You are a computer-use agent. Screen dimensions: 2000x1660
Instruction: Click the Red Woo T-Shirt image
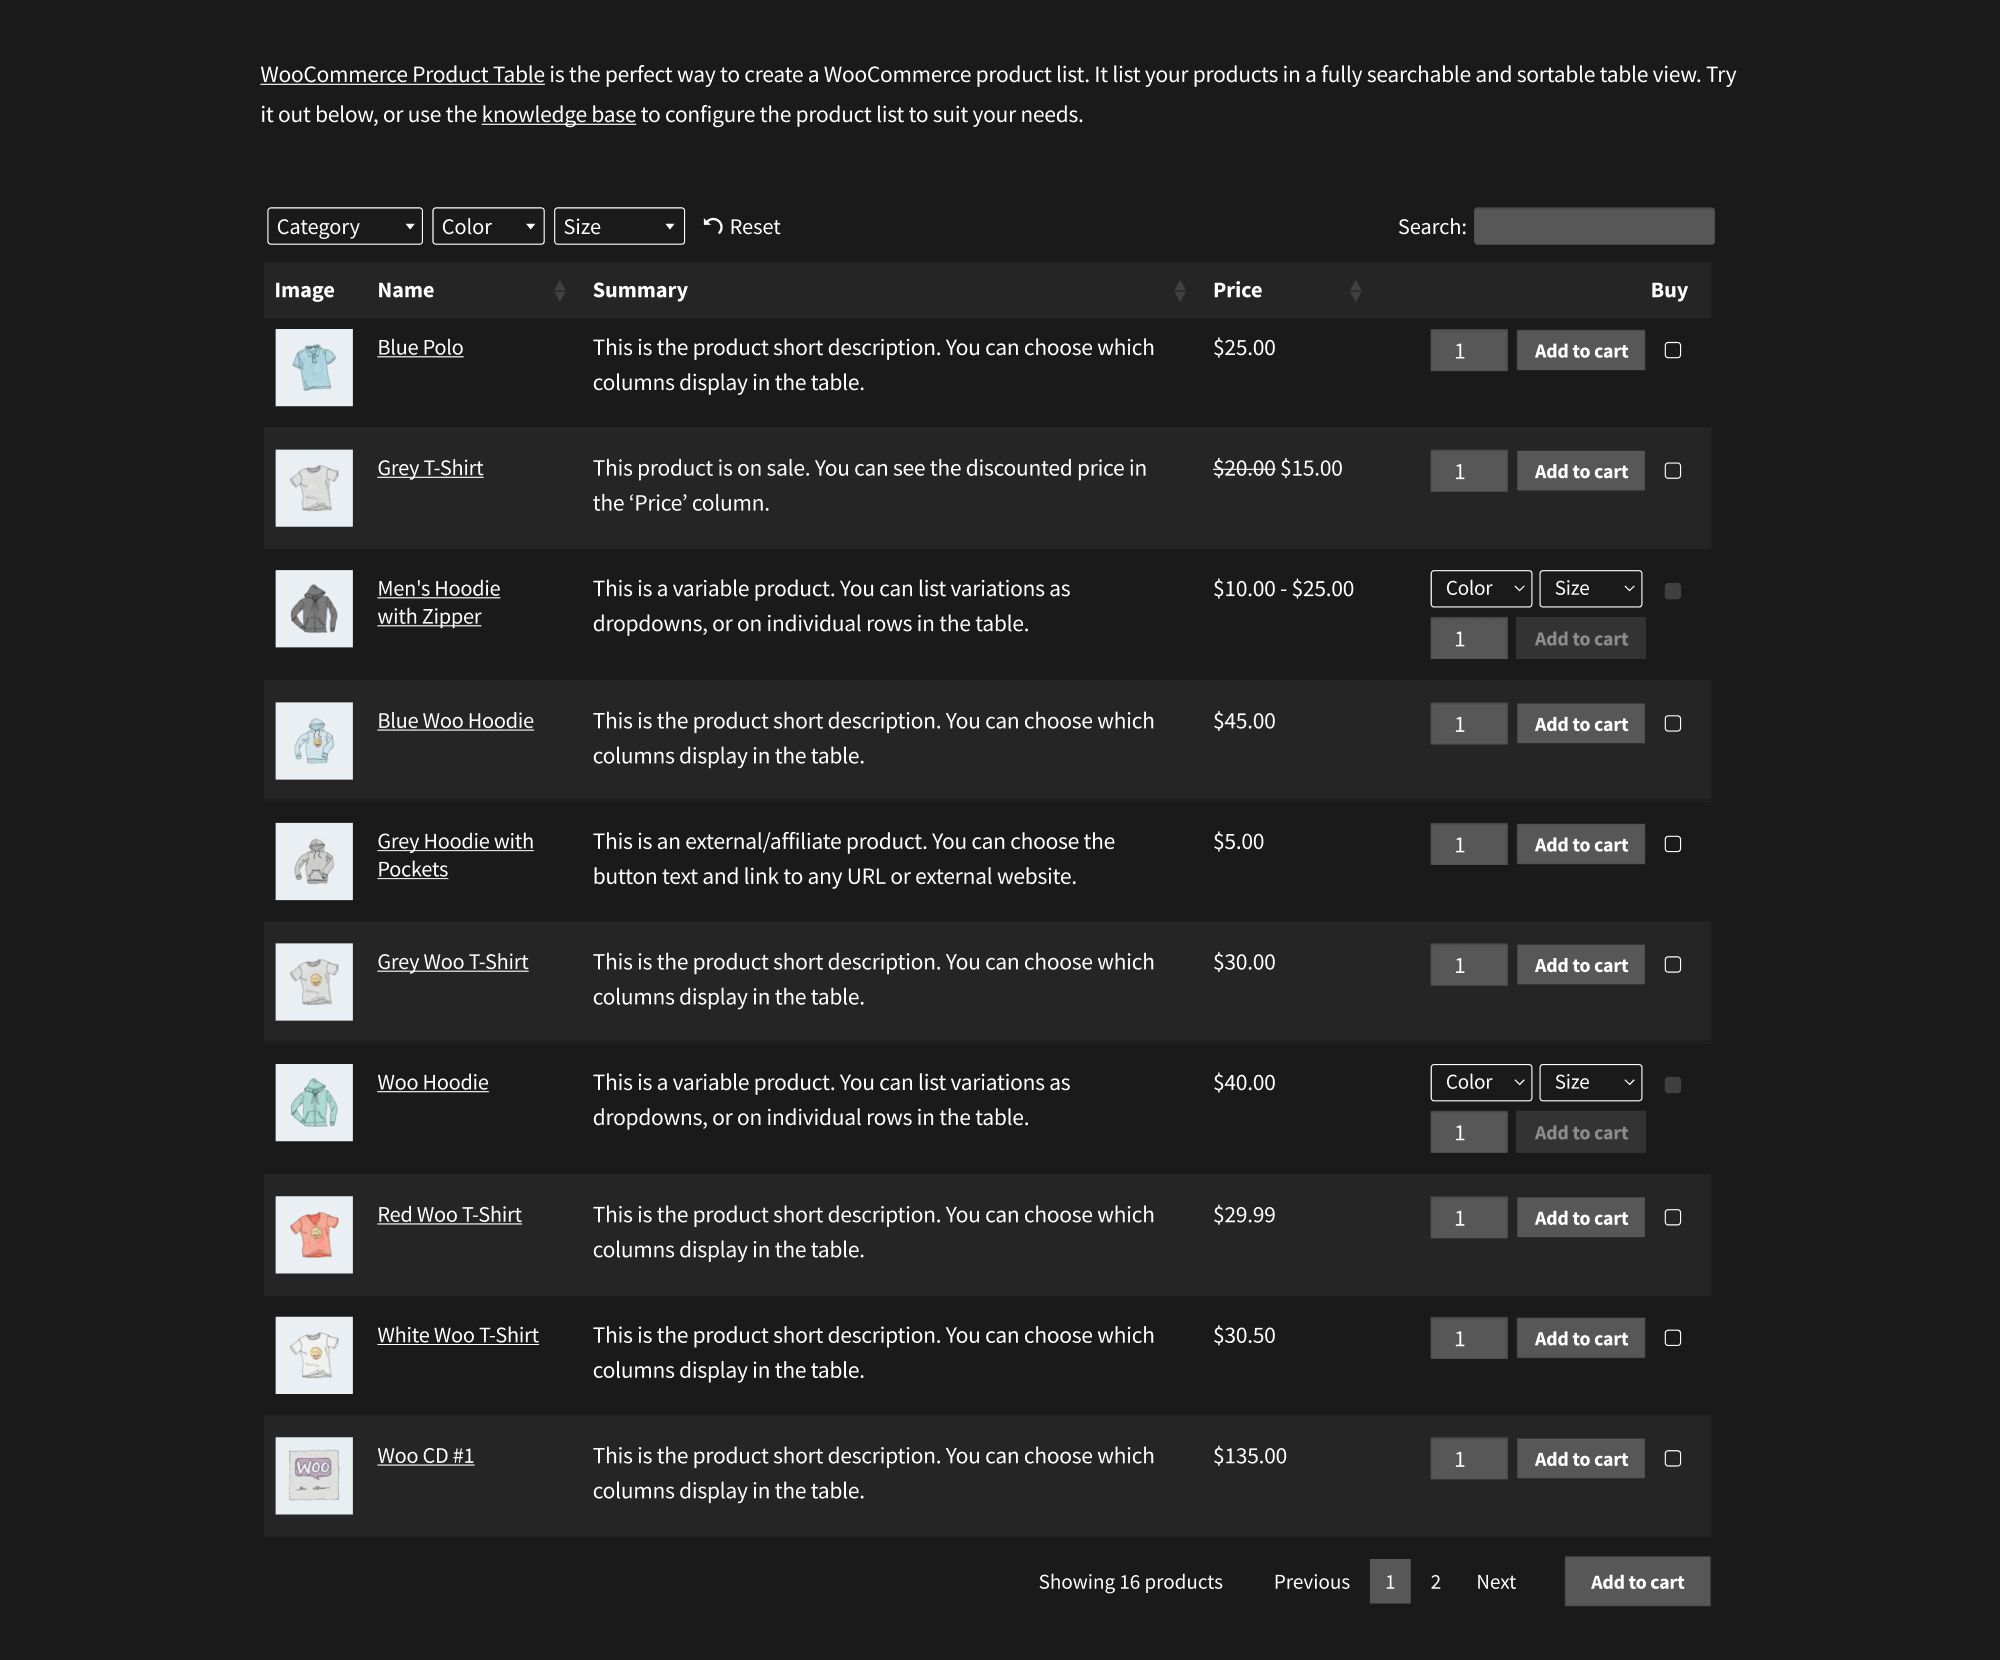pyautogui.click(x=314, y=1234)
